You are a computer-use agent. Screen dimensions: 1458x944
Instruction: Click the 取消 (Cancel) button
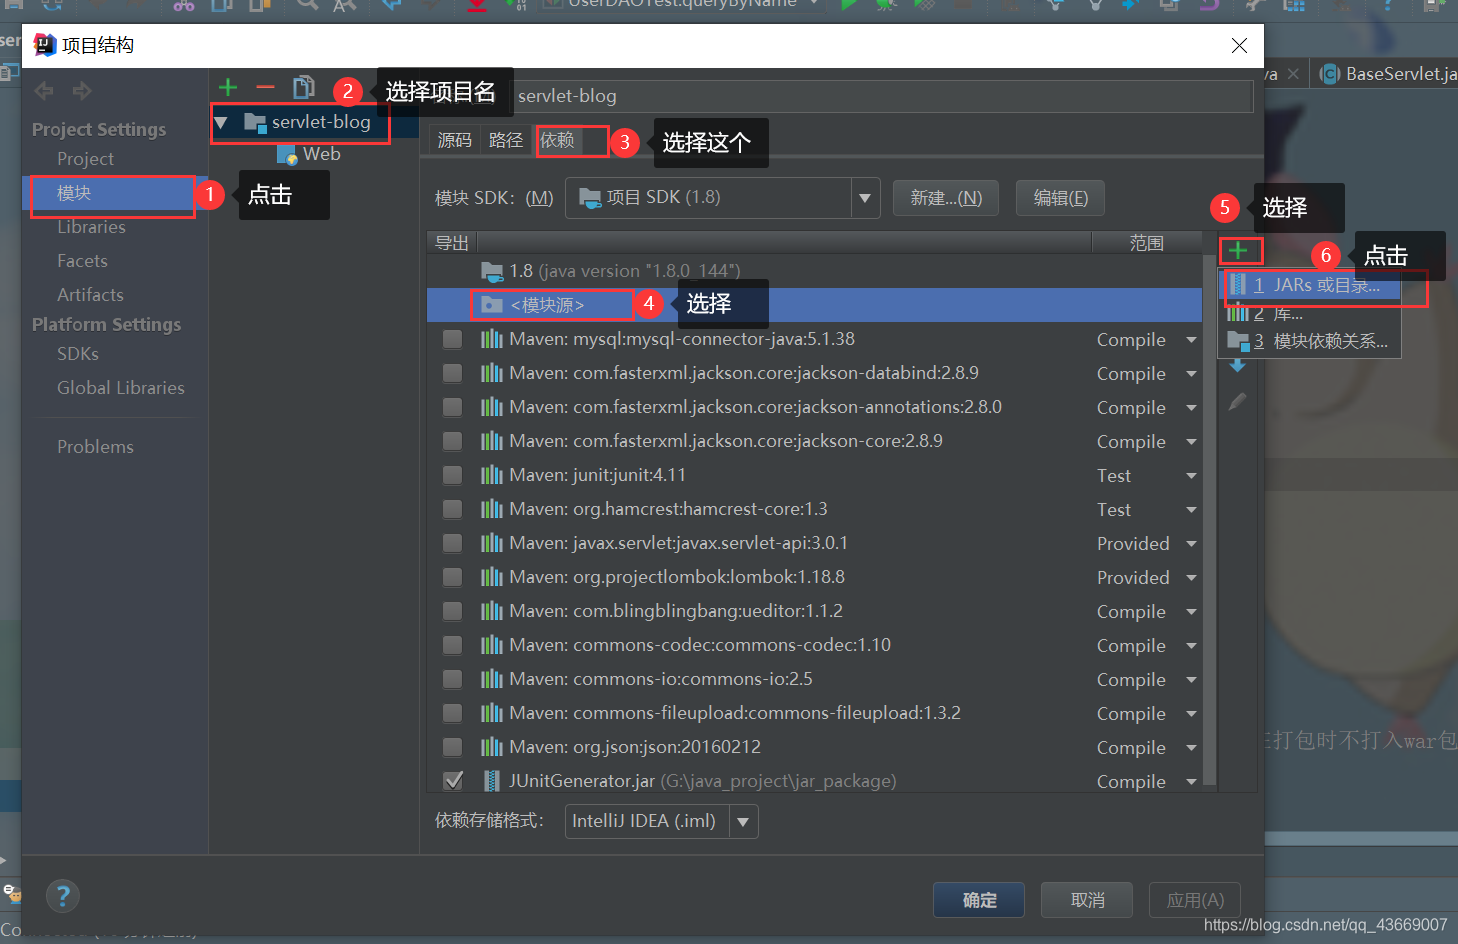[x=1087, y=900]
